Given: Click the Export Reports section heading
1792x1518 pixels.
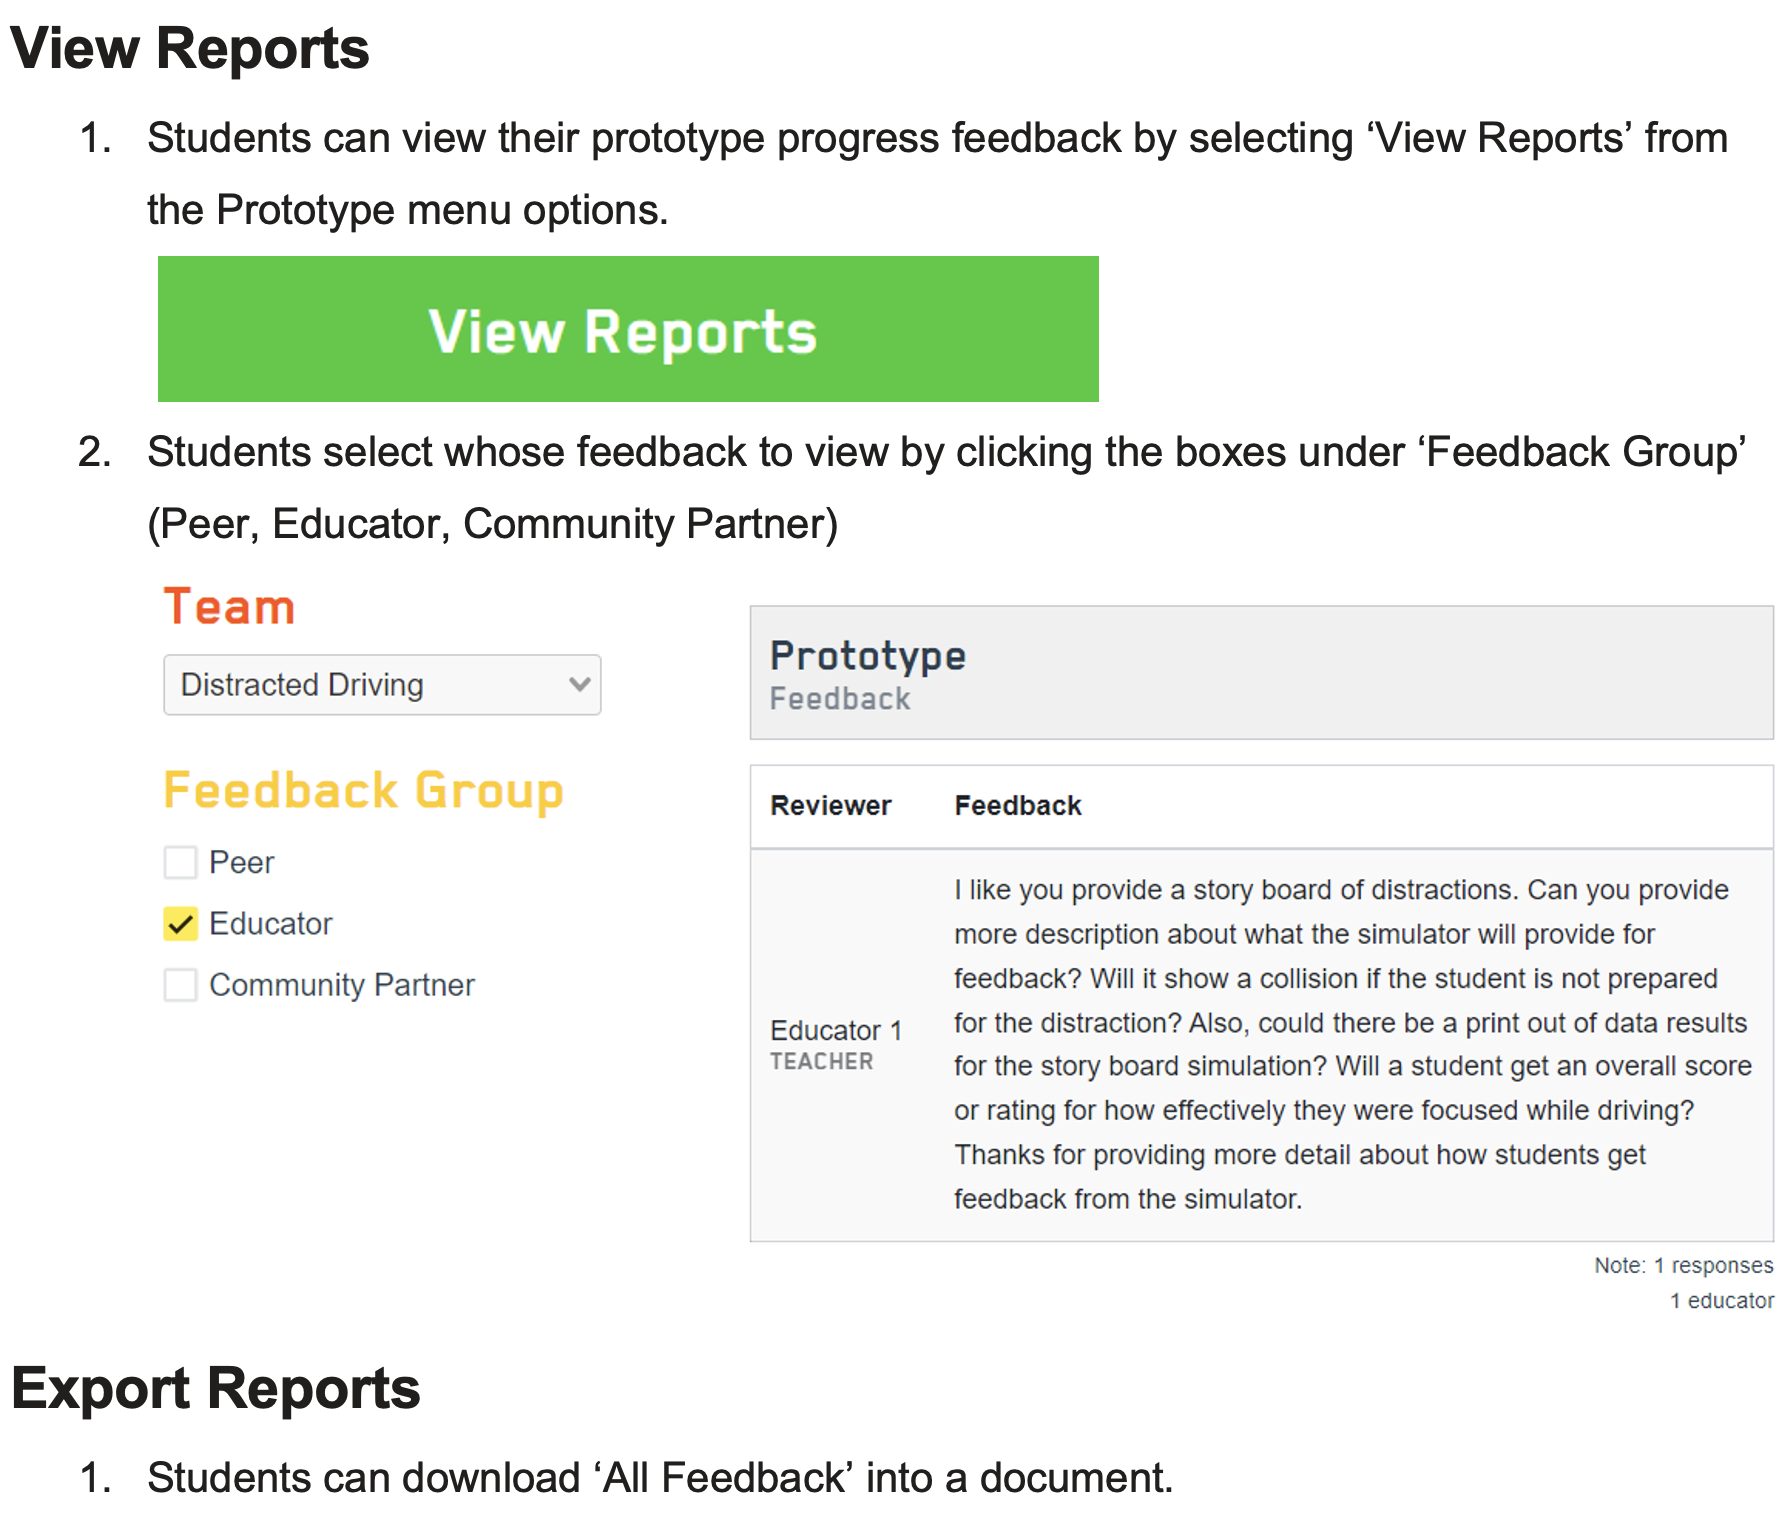Looking at the screenshot, I should tap(216, 1389).
